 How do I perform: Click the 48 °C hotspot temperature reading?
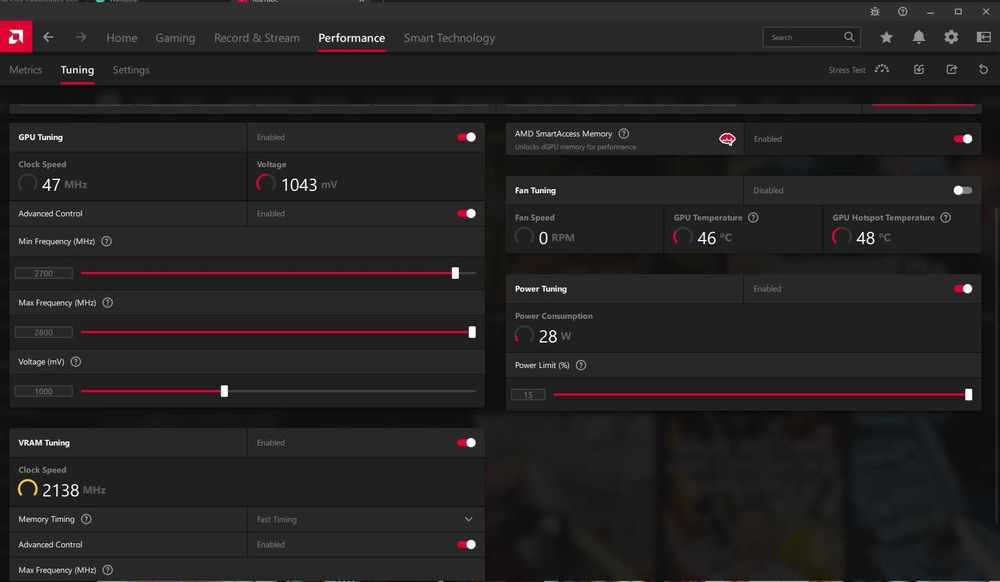pos(873,238)
